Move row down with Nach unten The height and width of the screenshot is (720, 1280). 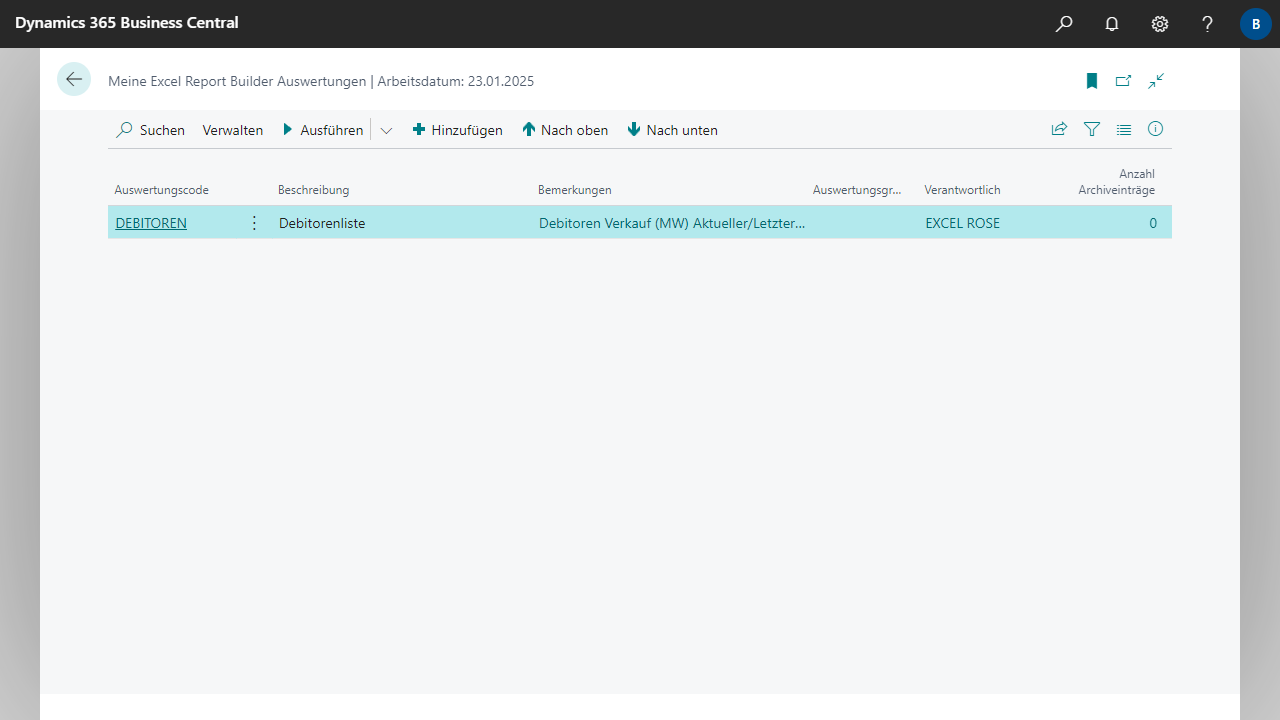click(x=672, y=130)
